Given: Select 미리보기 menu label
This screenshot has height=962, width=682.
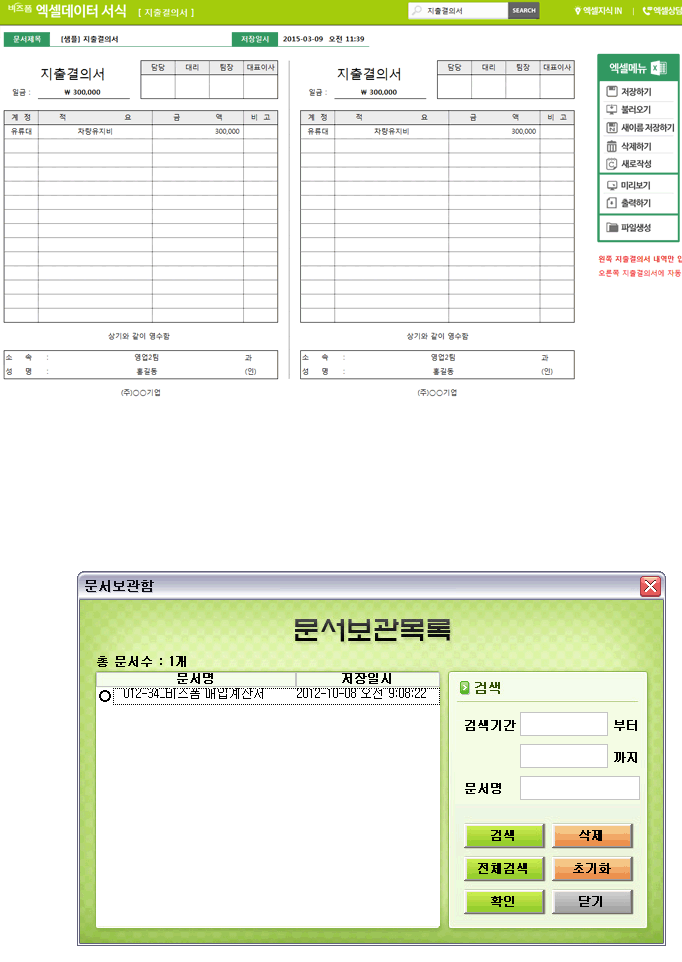Looking at the screenshot, I should click(636, 185).
